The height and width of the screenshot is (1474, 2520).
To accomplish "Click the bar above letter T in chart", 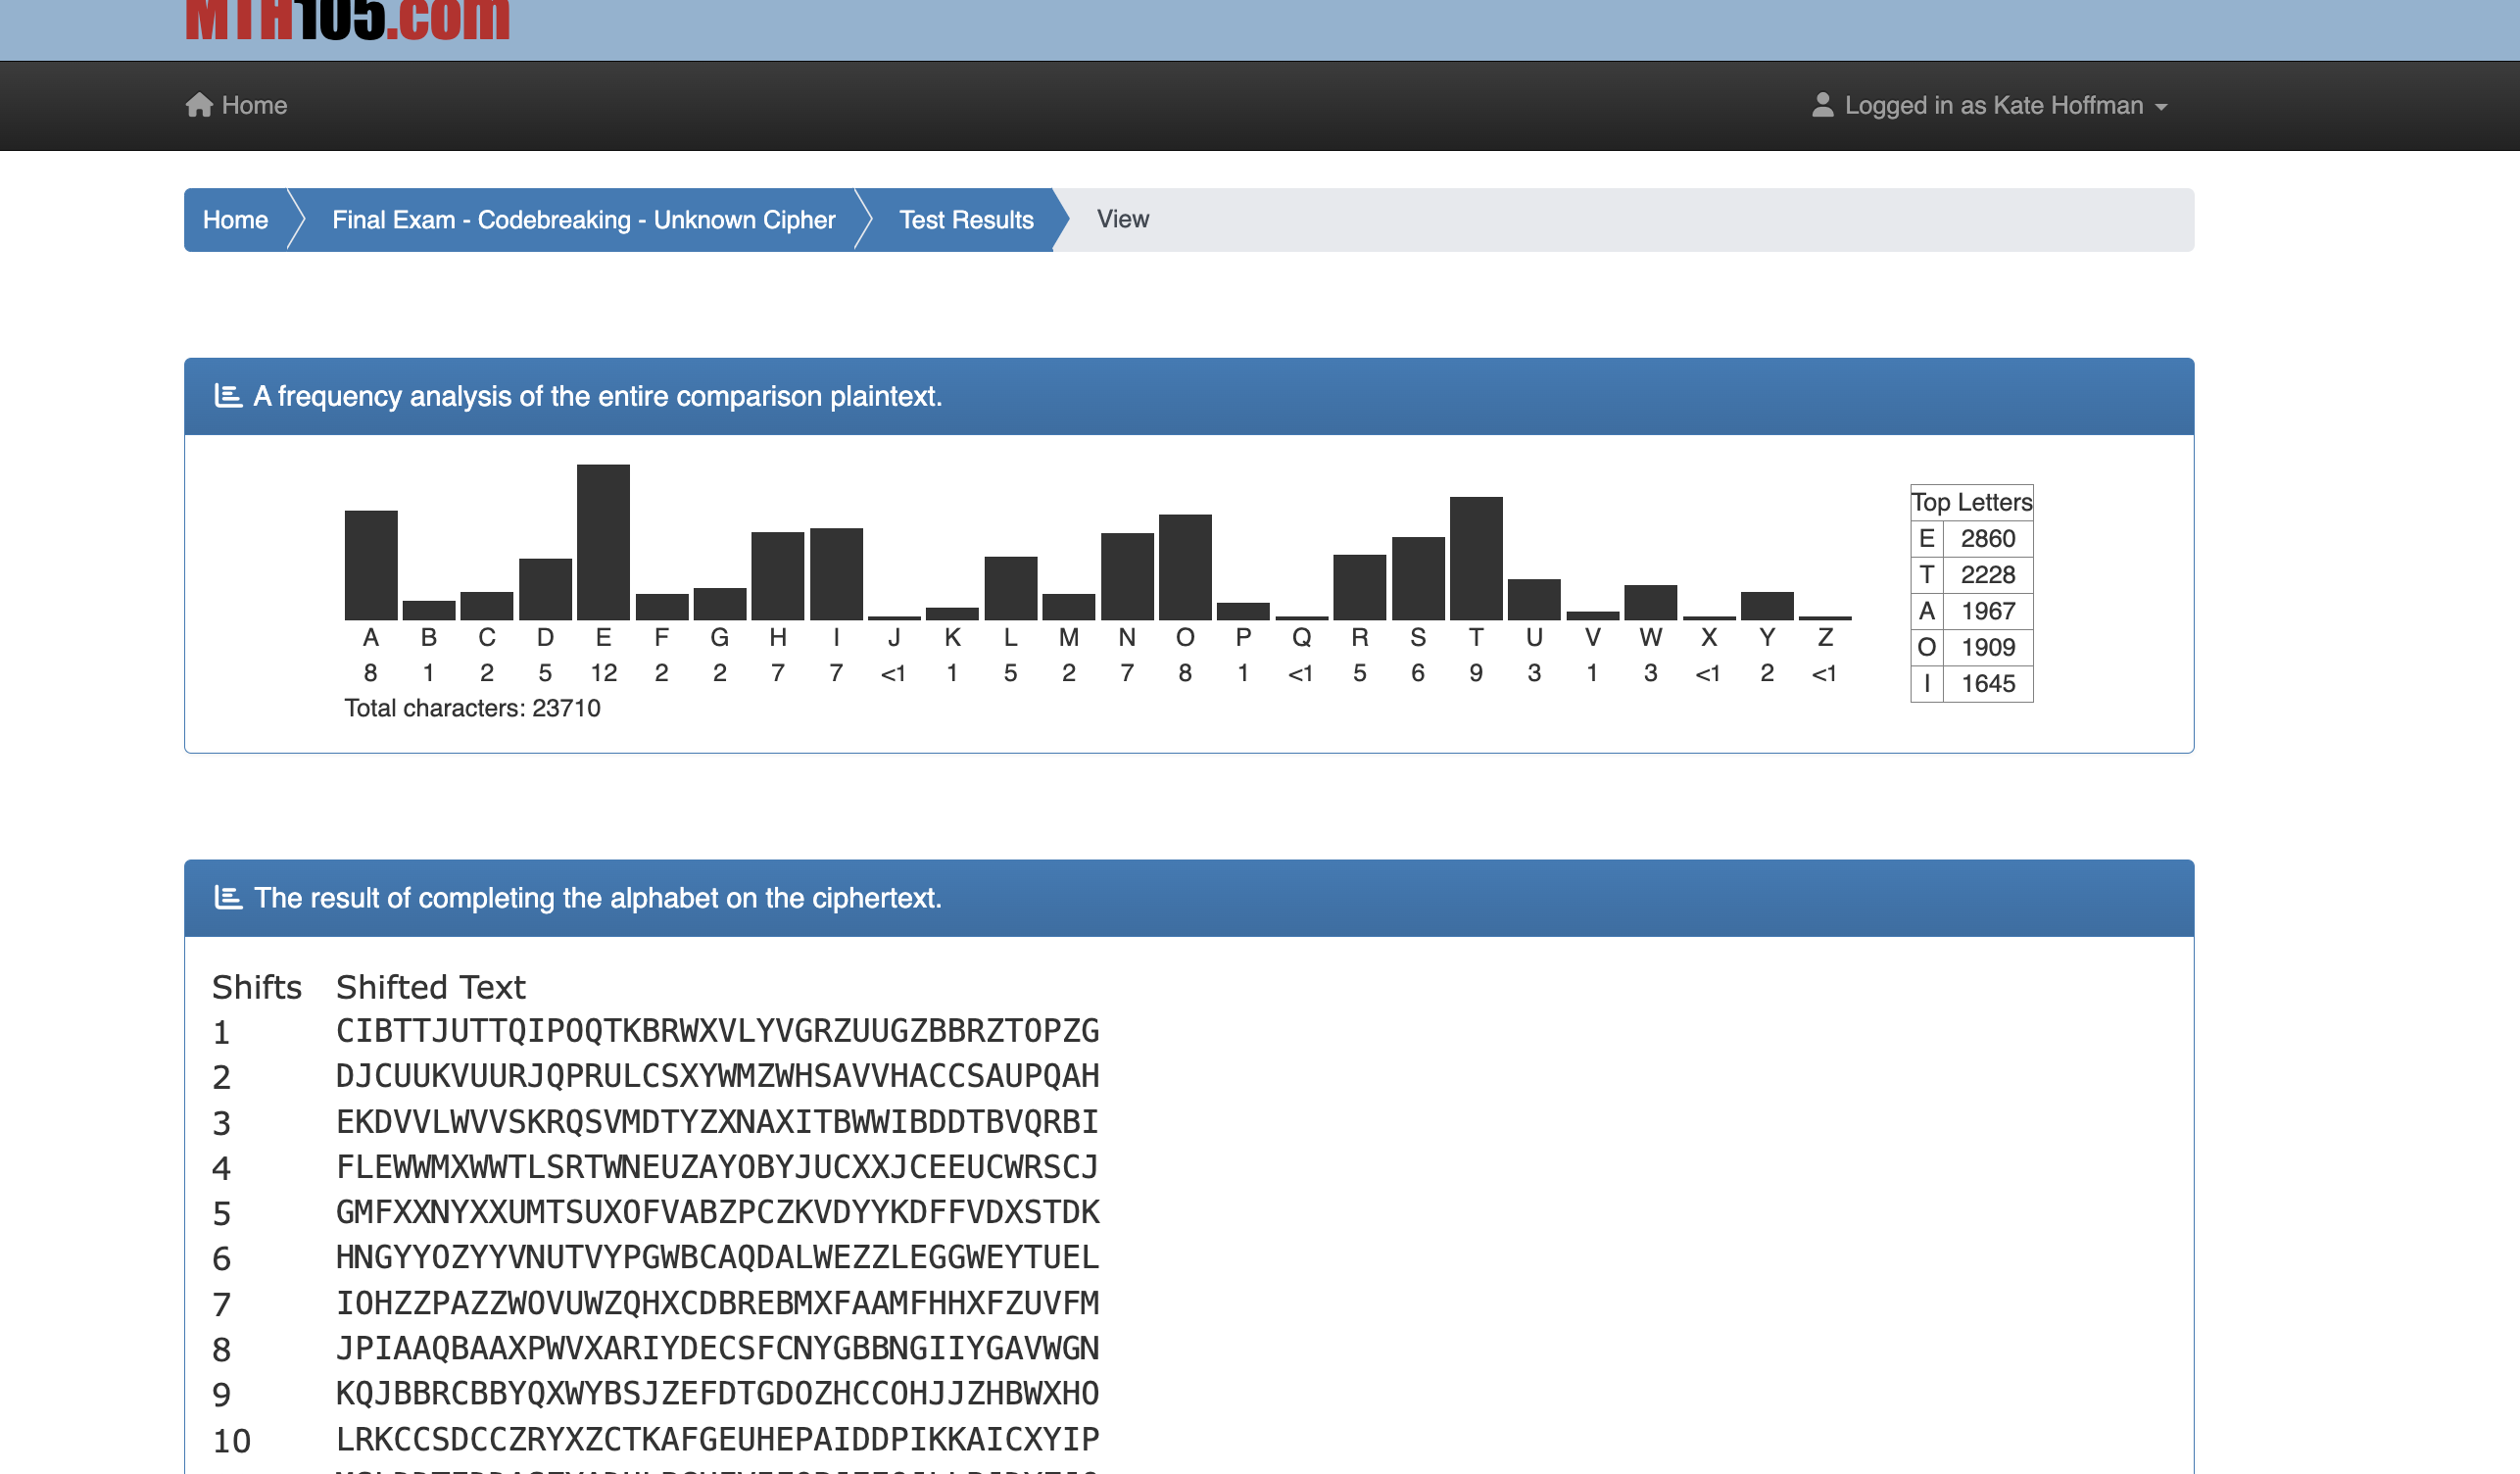I will [x=1475, y=558].
